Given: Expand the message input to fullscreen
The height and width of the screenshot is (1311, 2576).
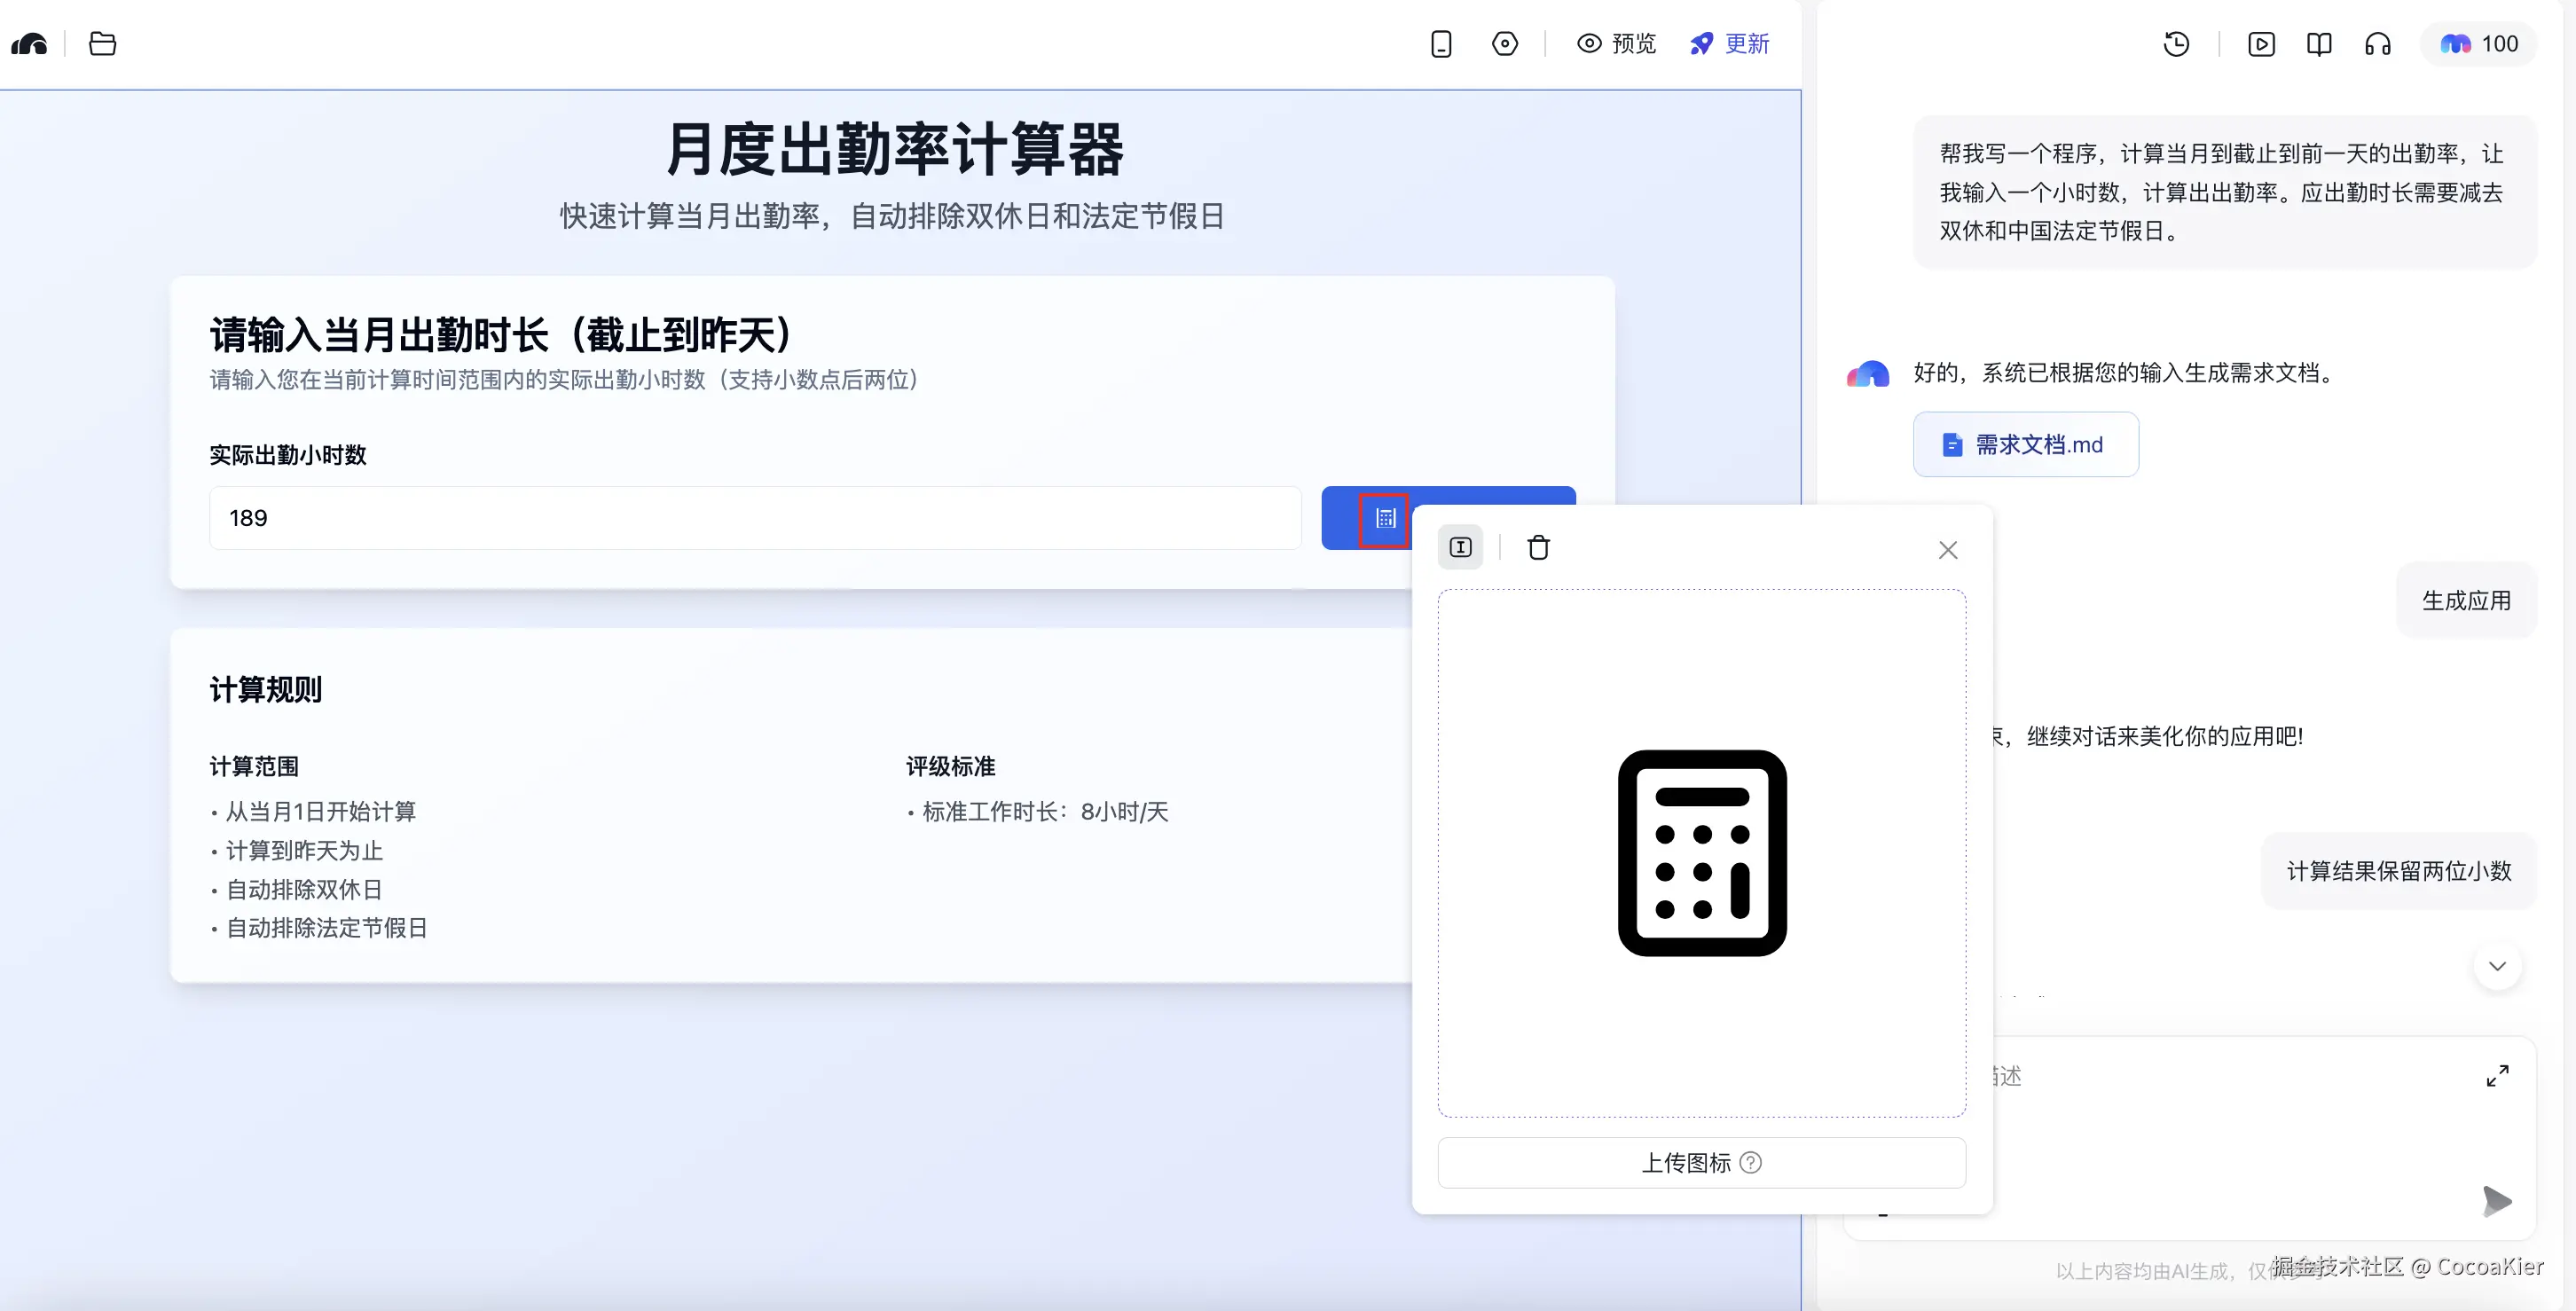Looking at the screenshot, I should pos(2497,1075).
